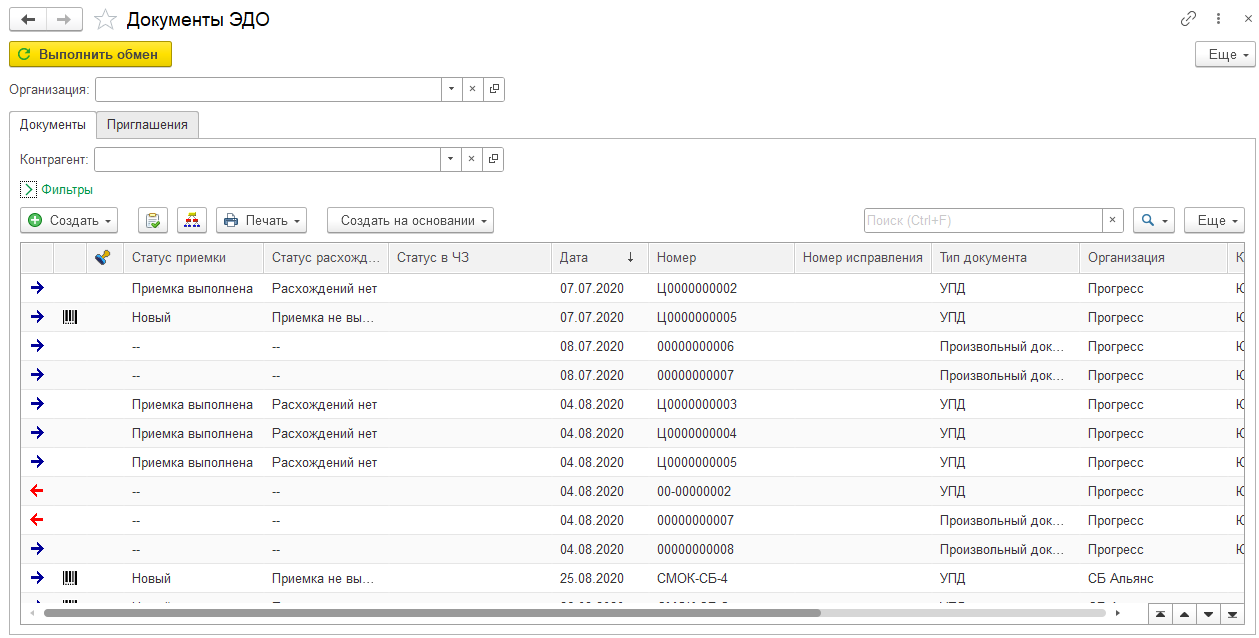Screen dimensions: 1259x638
Task: Click the forward navigation arrow
Action: tap(65, 19)
